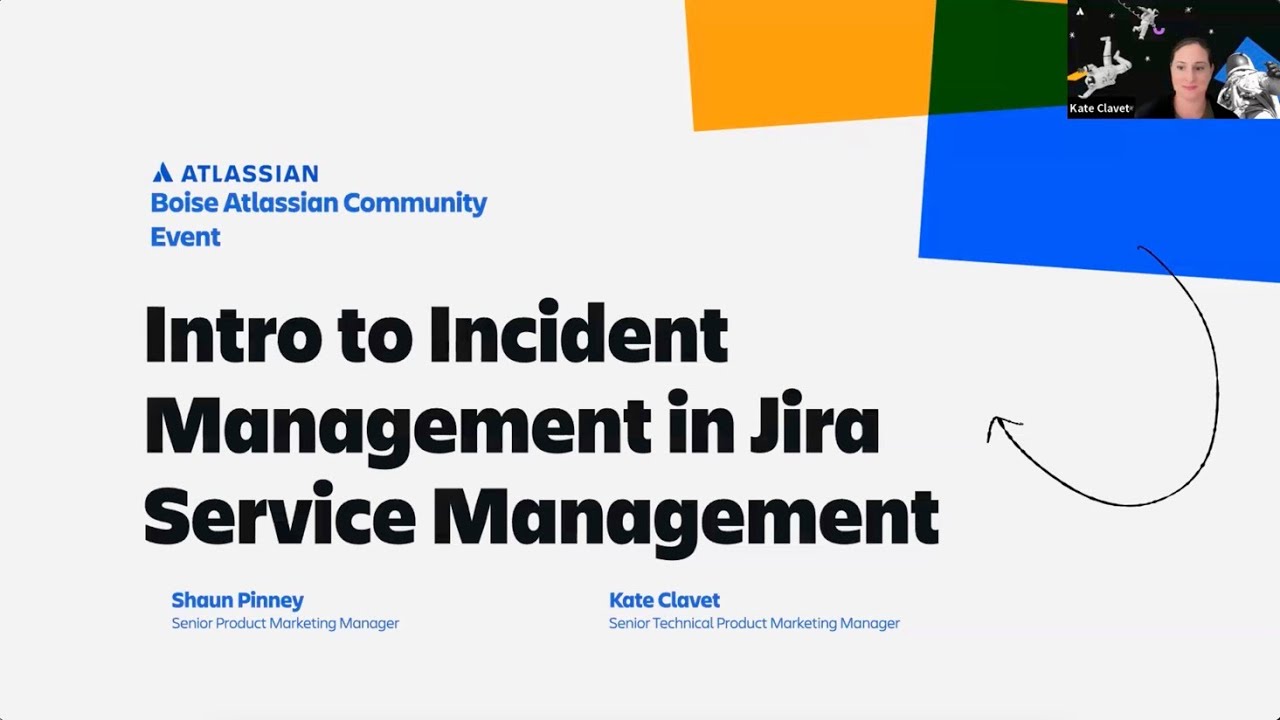Click the "Kate Clavet" name label on the video

(x=1100, y=108)
